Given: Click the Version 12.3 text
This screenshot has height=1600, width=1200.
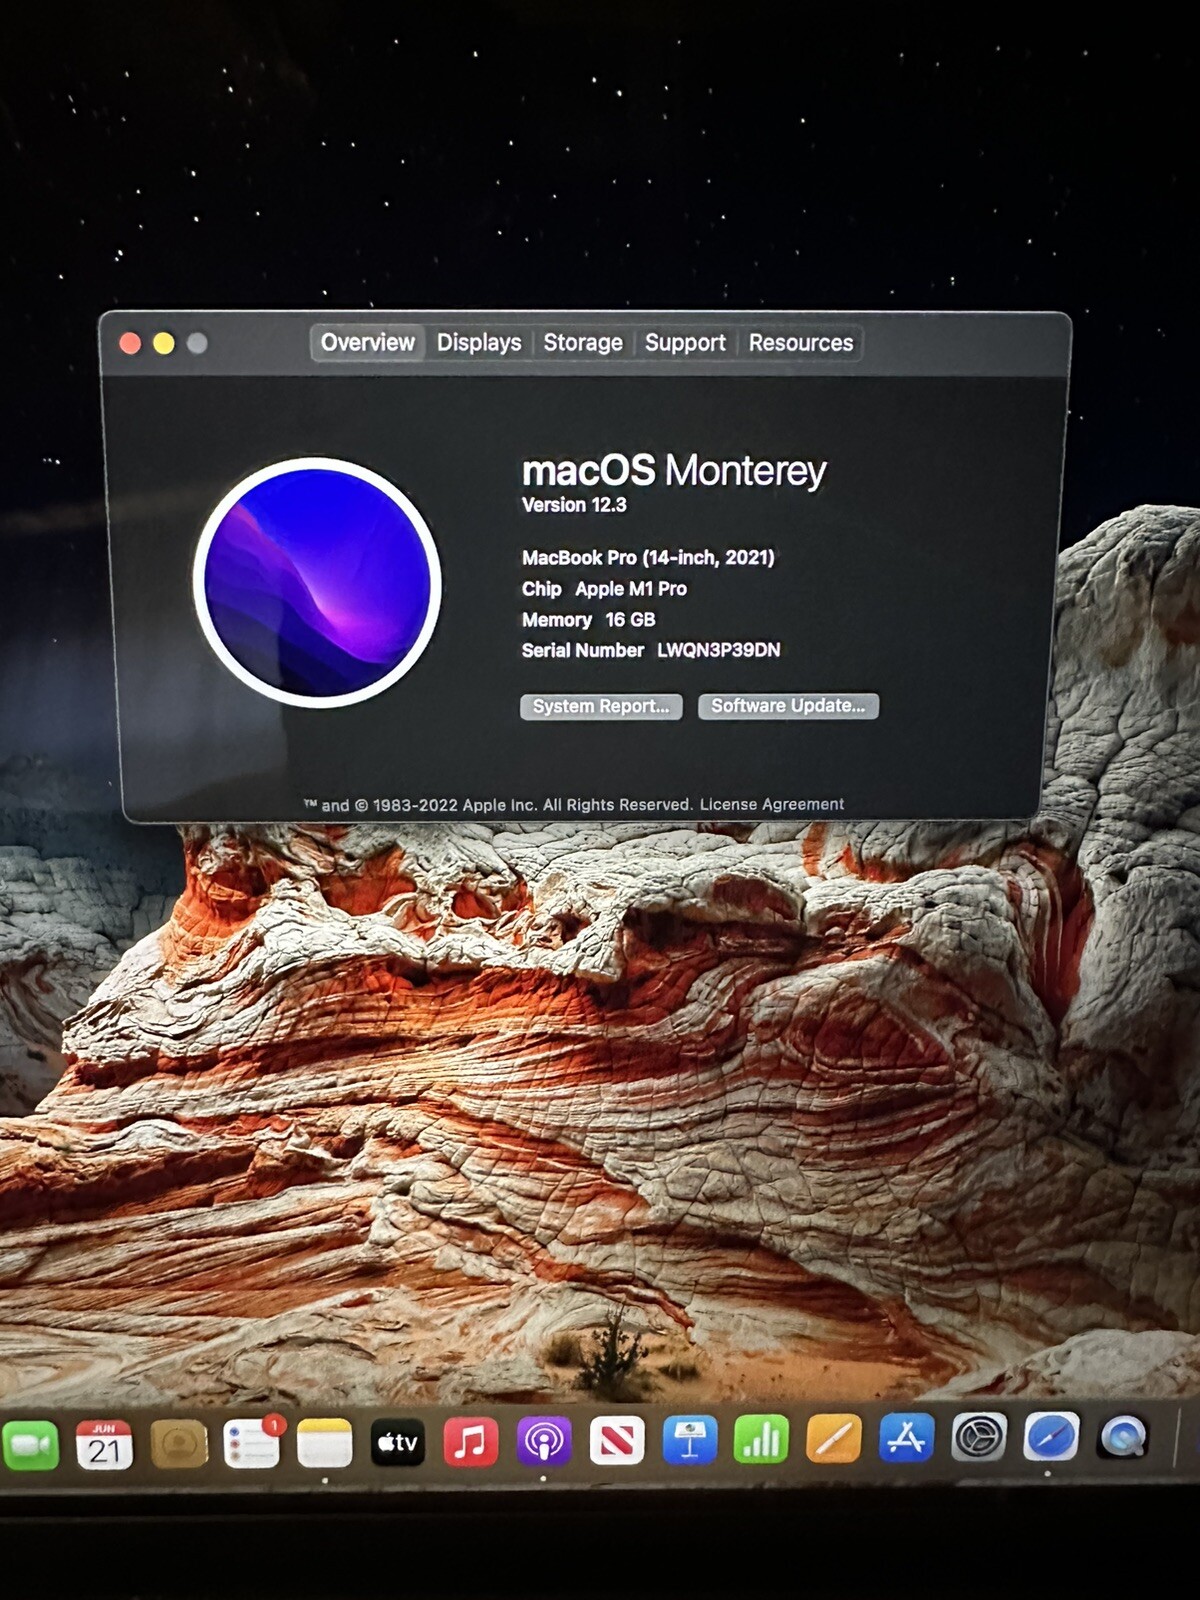Looking at the screenshot, I should [574, 505].
